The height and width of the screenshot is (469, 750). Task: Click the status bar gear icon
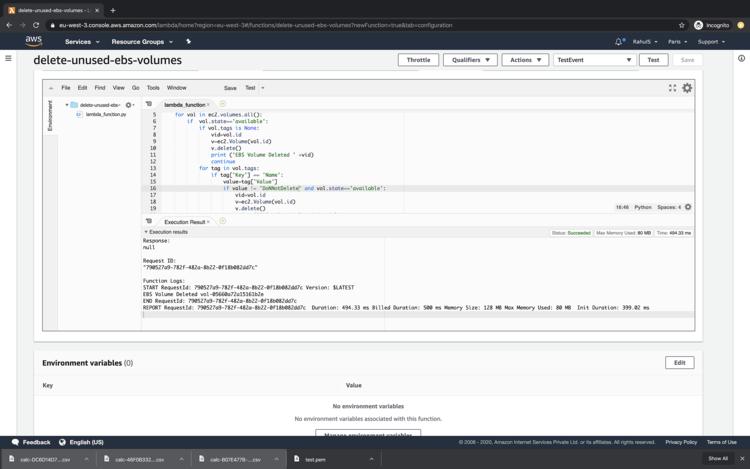688,207
